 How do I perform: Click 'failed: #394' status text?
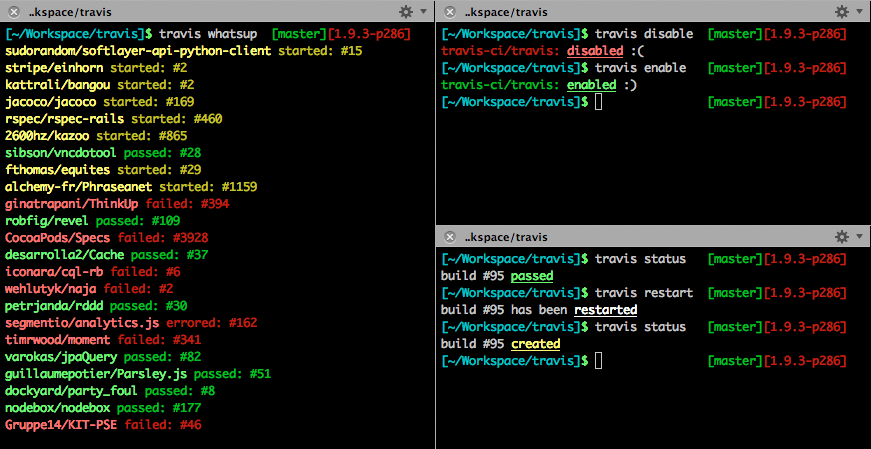(187, 204)
